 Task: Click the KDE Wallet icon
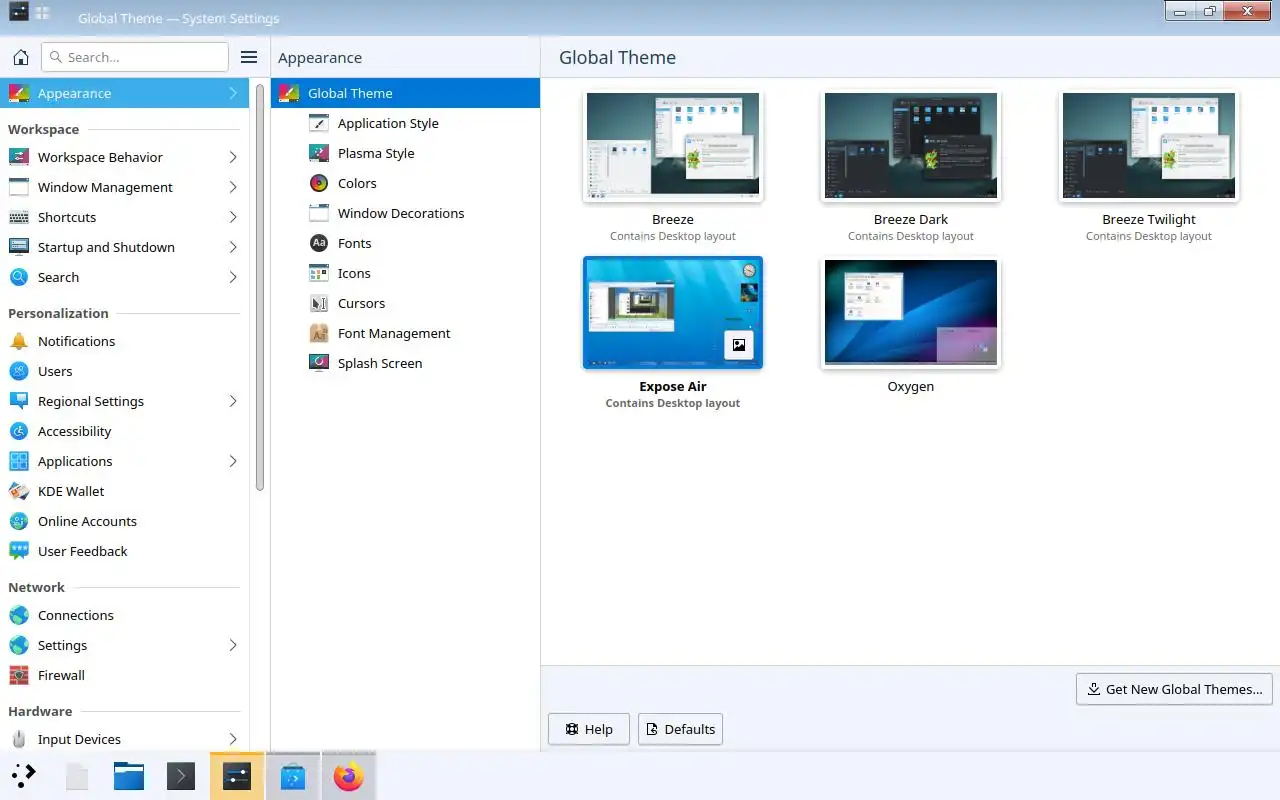[18, 491]
